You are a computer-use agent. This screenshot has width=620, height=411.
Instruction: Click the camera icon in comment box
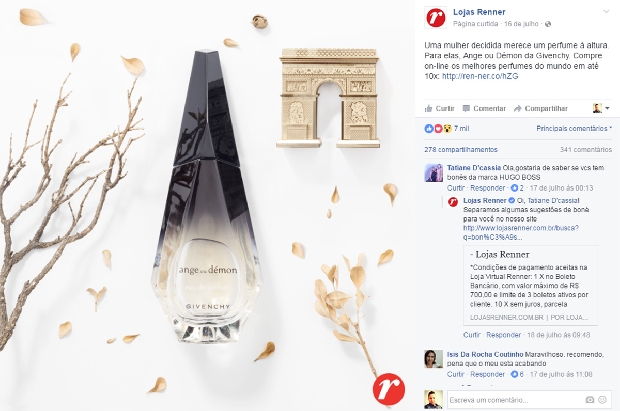point(590,400)
